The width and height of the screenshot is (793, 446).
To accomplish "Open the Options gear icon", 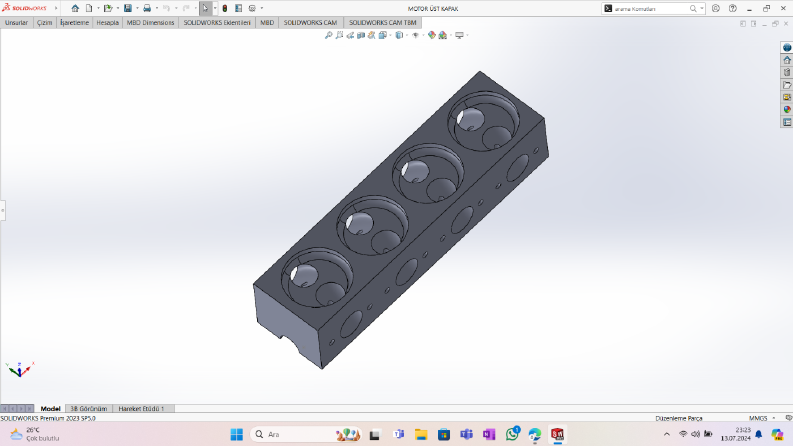I will click(252, 8).
